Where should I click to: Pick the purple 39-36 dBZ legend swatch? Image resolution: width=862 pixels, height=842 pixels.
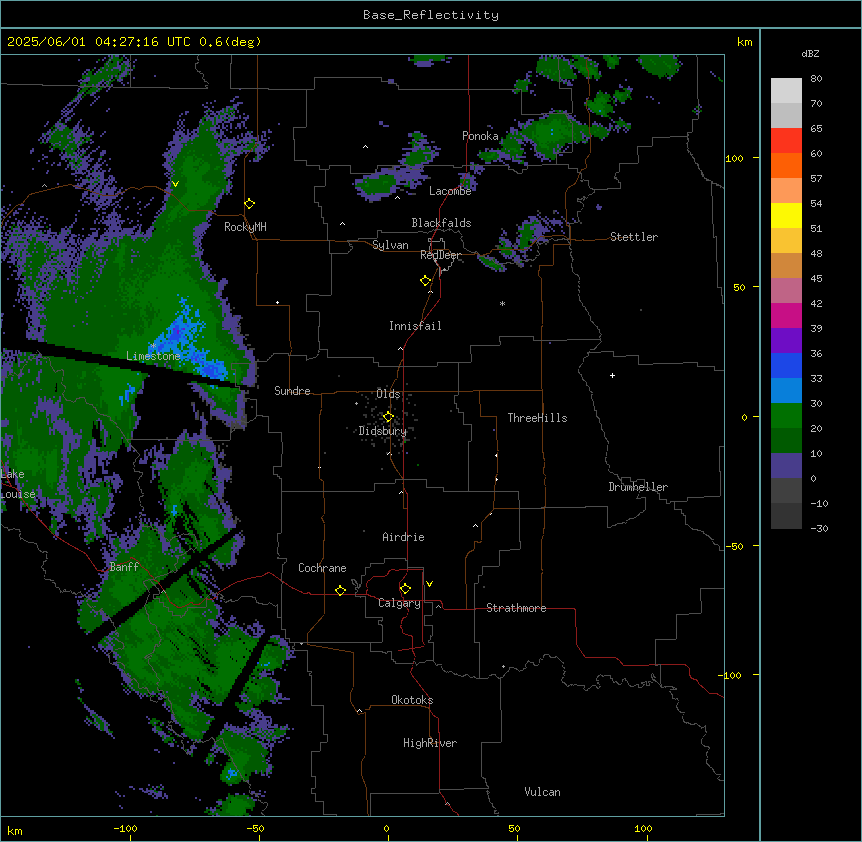786,341
